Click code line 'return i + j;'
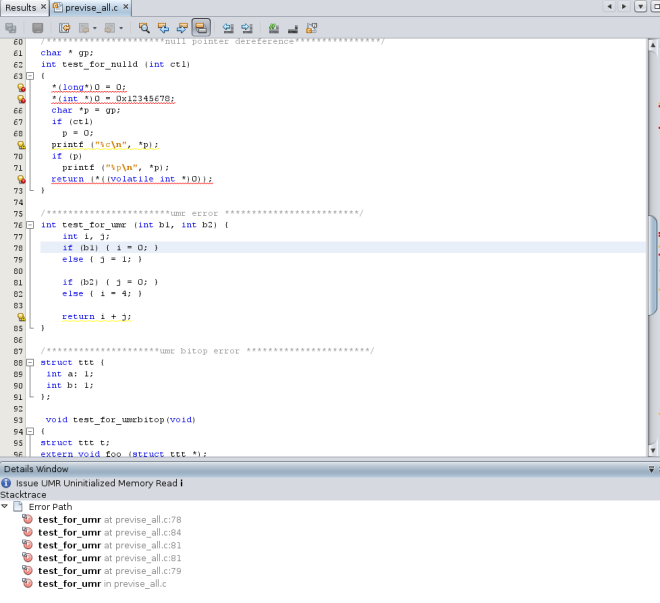 [96, 316]
